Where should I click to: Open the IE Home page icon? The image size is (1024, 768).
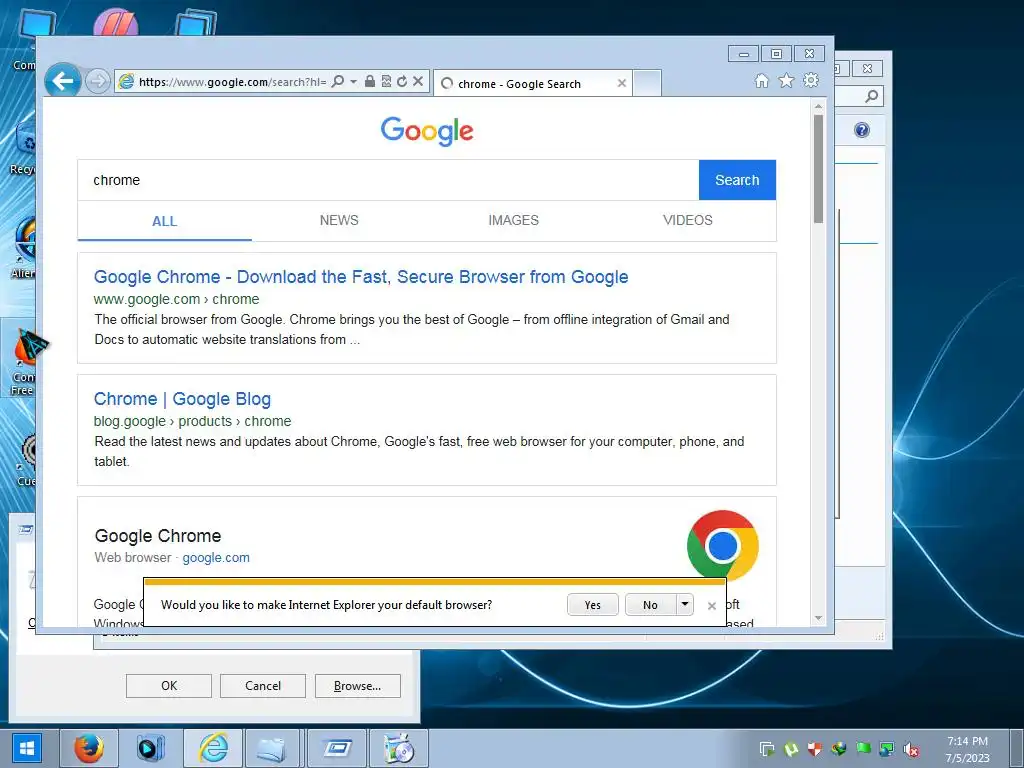pyautogui.click(x=761, y=80)
